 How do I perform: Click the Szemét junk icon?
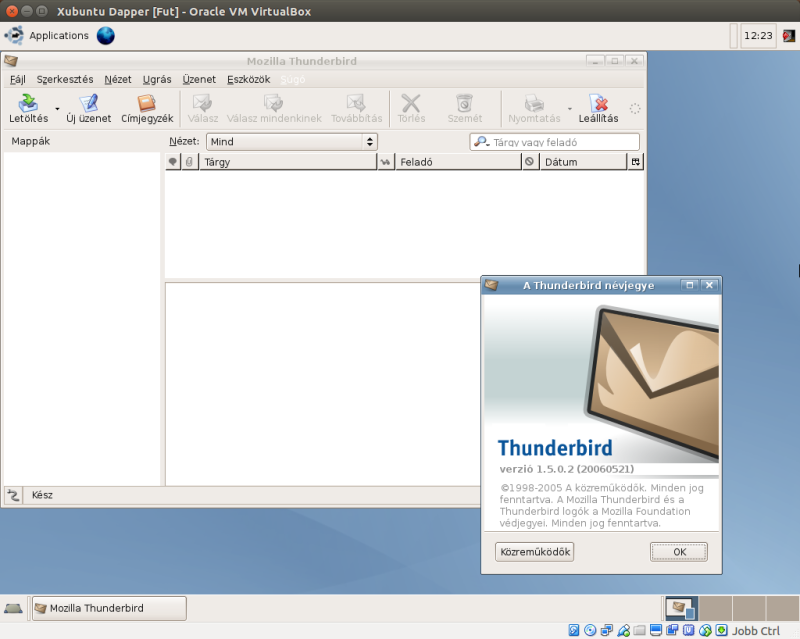tap(464, 108)
